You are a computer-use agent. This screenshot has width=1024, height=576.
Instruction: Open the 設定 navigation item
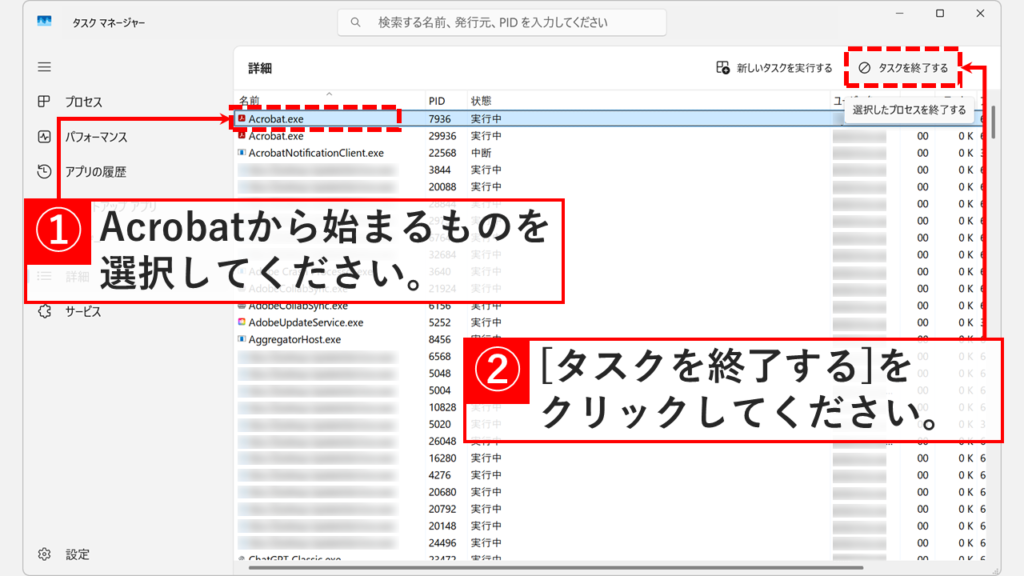coord(77,554)
